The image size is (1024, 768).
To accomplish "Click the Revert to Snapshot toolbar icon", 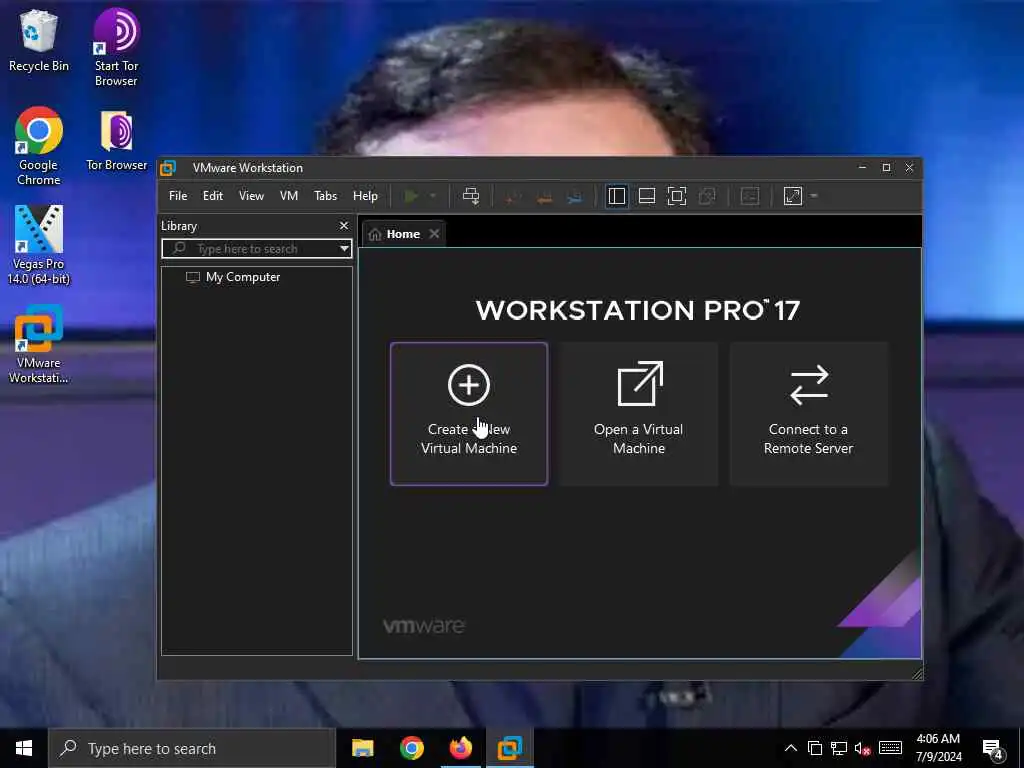I will tap(544, 197).
